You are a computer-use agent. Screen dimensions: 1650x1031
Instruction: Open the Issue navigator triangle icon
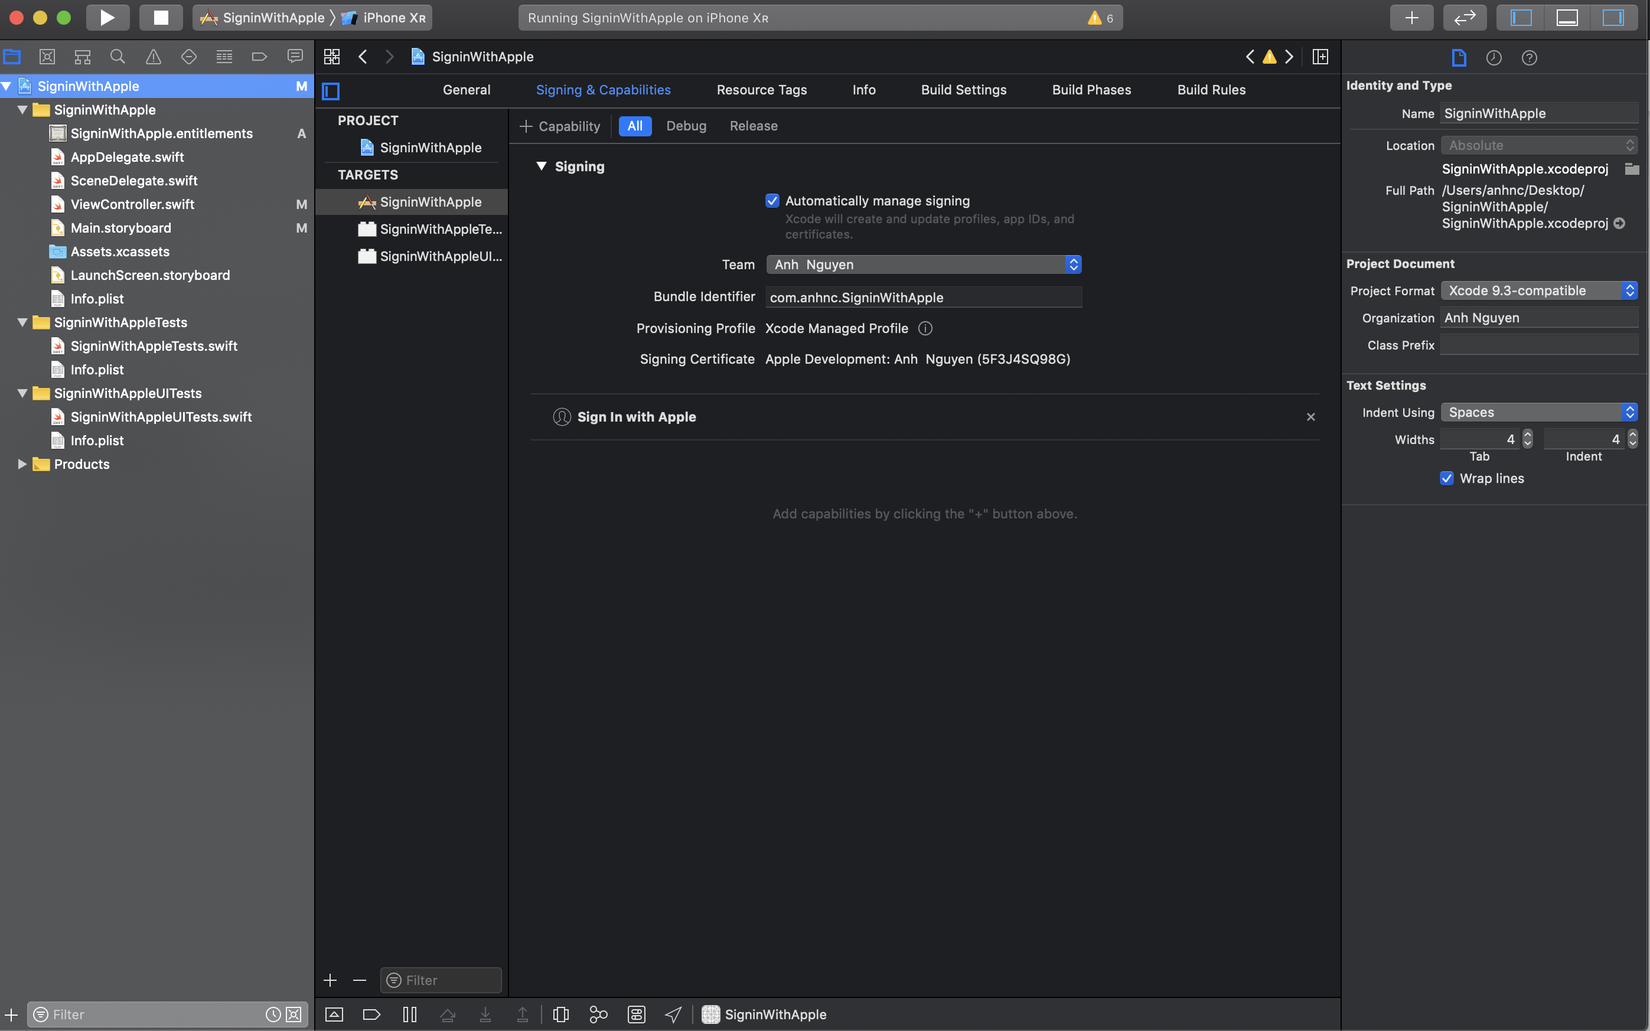[153, 57]
